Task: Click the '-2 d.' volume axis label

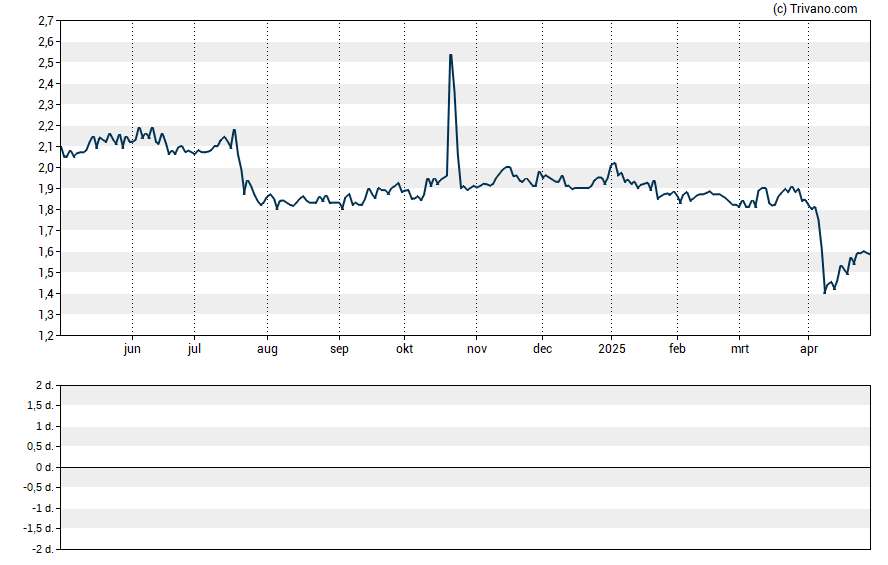Action: [43, 549]
